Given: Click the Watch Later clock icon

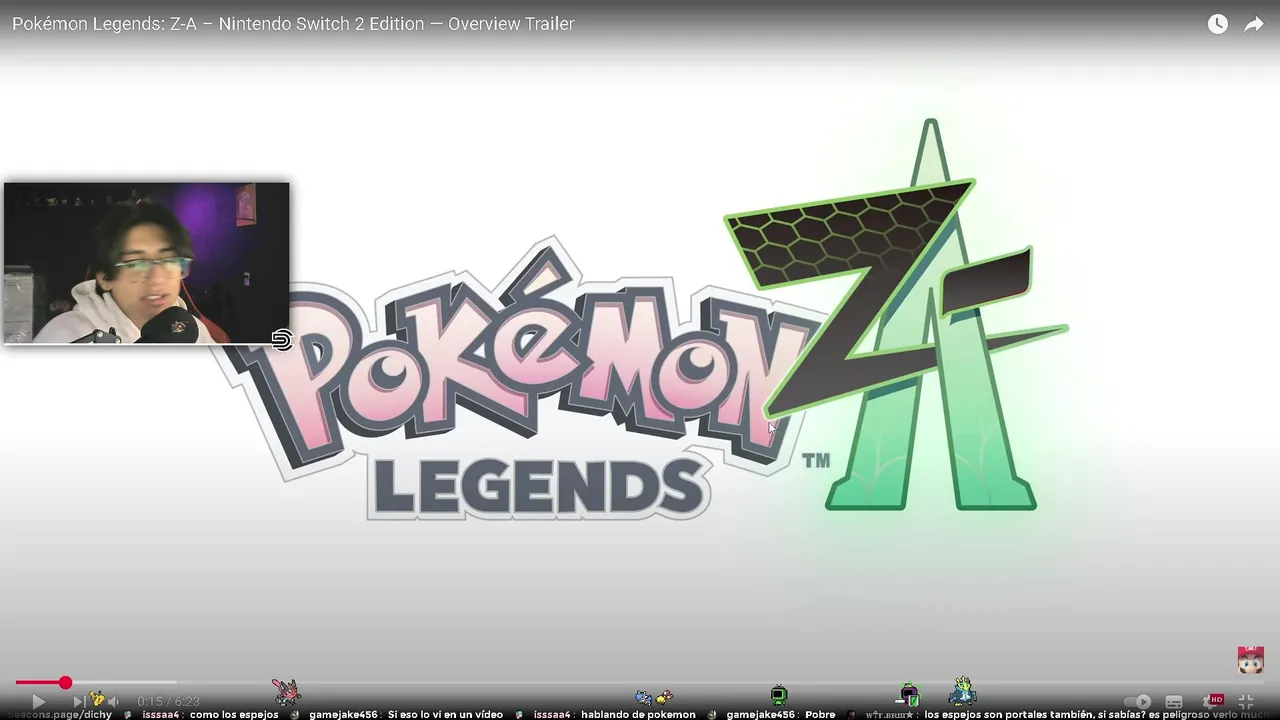Looking at the screenshot, I should tap(1217, 24).
